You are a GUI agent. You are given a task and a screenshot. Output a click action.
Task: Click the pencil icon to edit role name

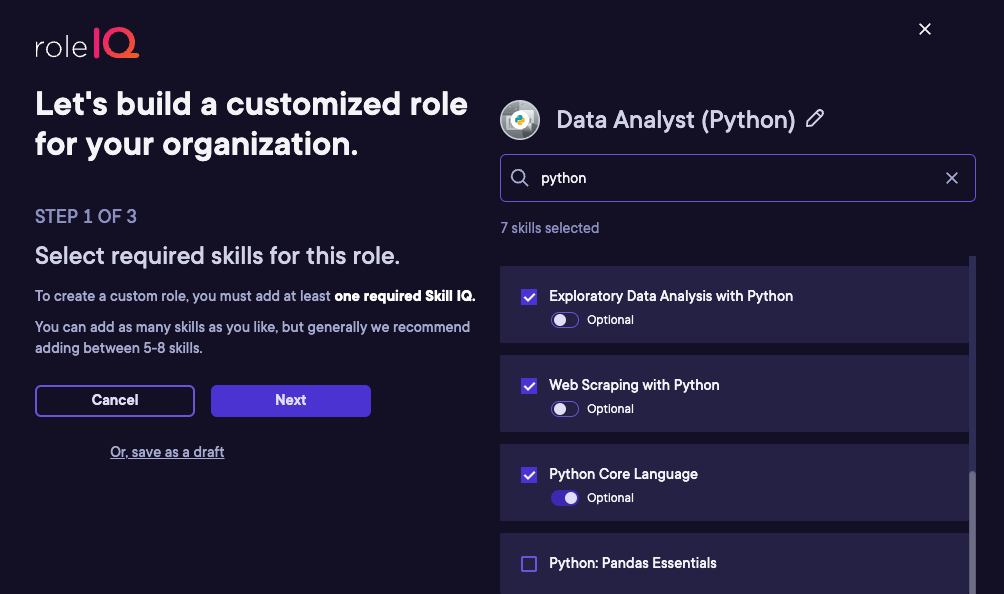coord(814,118)
